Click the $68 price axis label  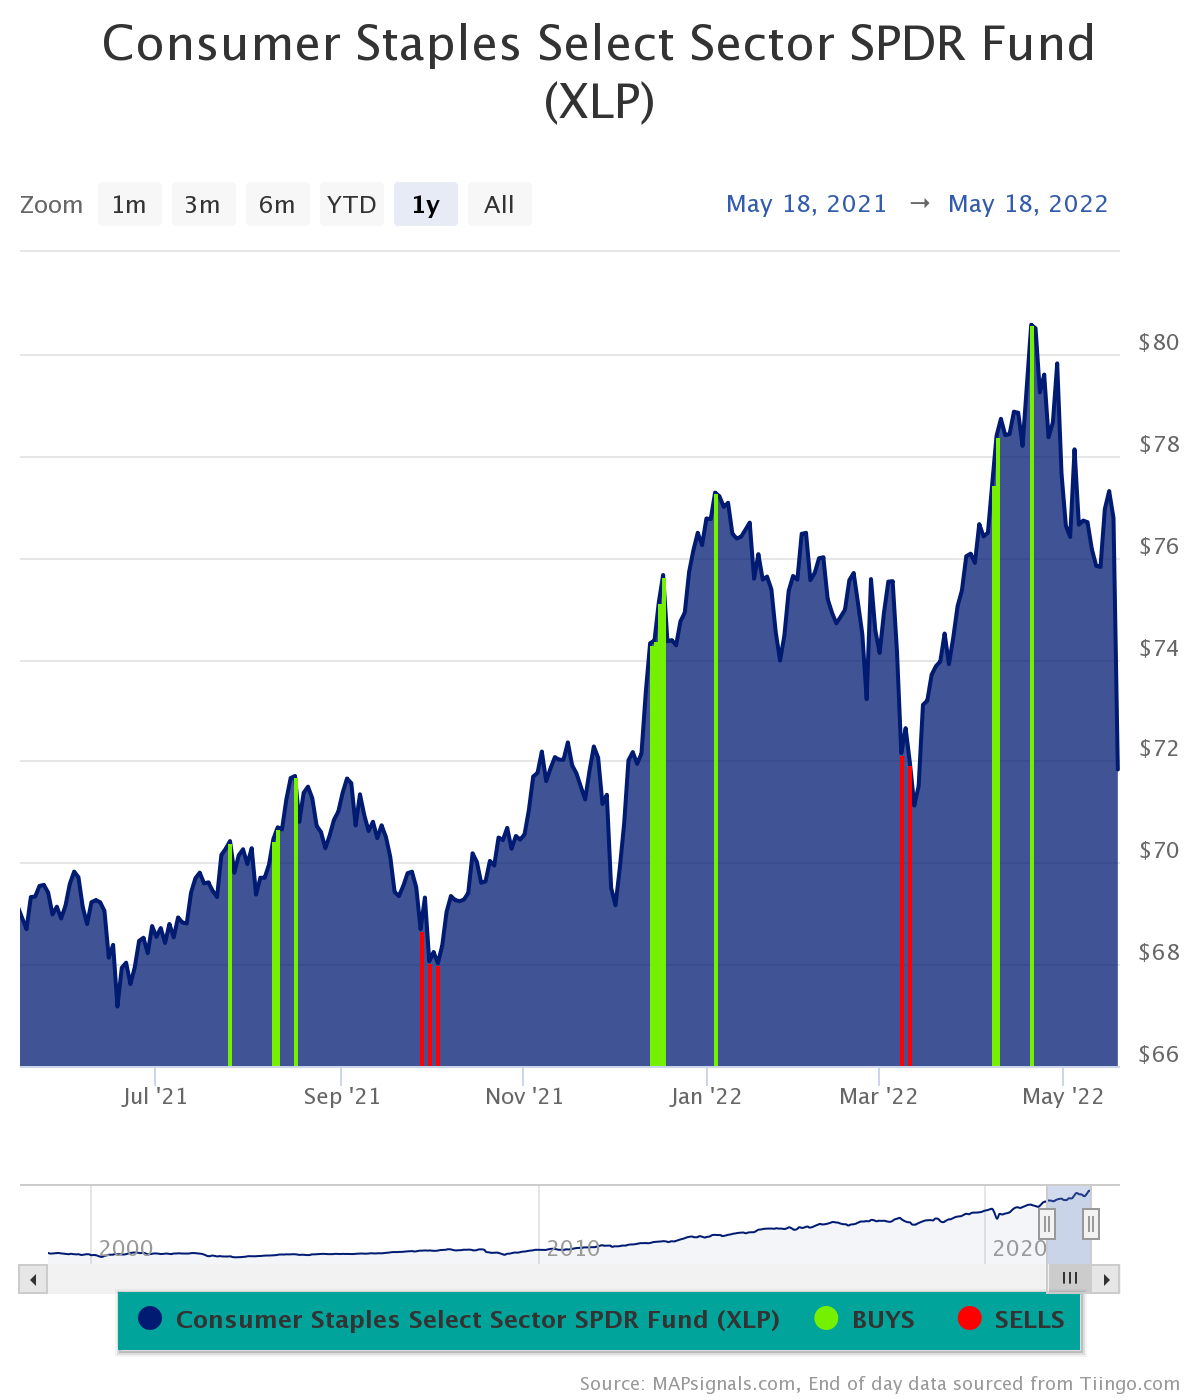(1159, 952)
